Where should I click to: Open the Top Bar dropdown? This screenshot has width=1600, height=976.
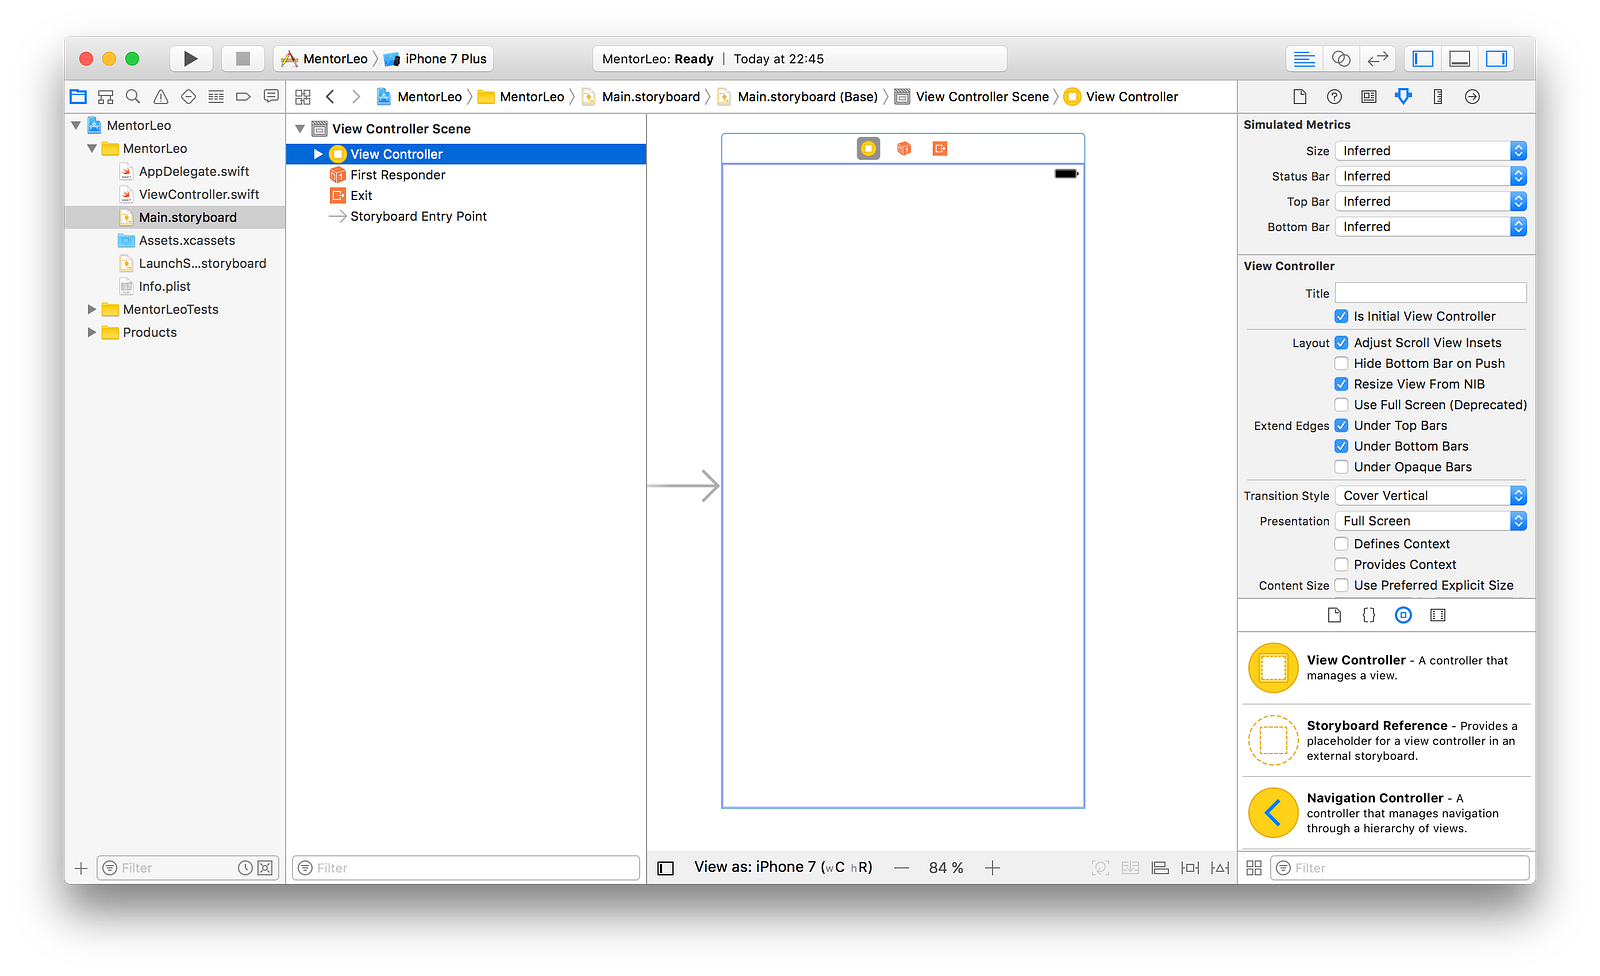(1431, 201)
